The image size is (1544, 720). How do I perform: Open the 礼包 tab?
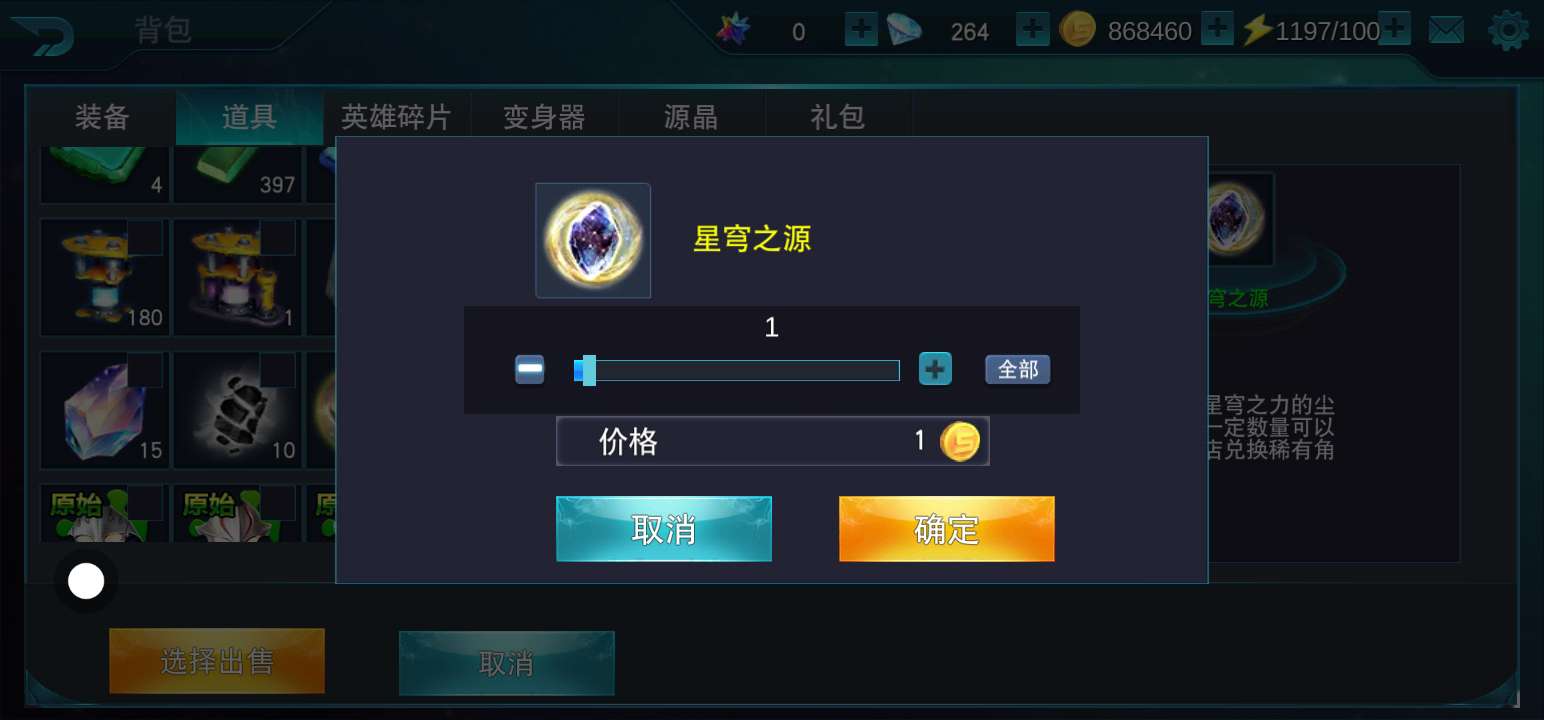click(x=838, y=117)
